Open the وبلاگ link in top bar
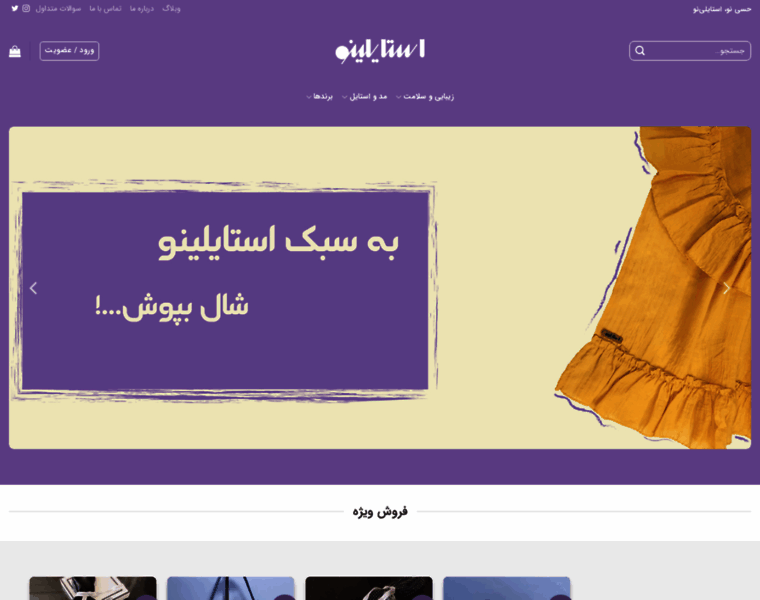Screen dimensions: 760x600 [x=171, y=9]
